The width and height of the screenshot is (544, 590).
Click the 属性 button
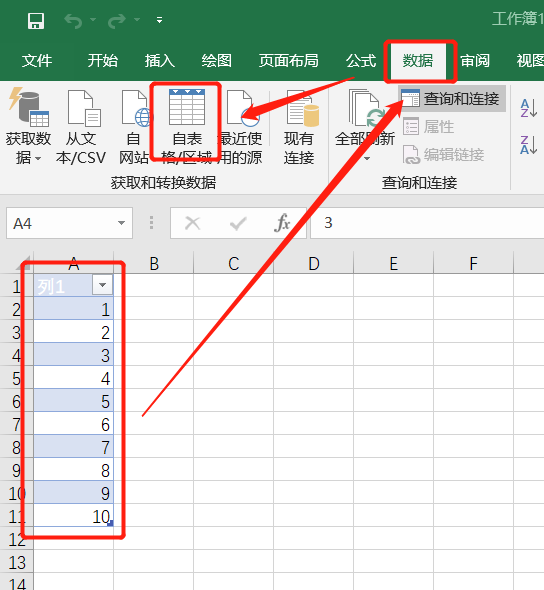point(429,127)
